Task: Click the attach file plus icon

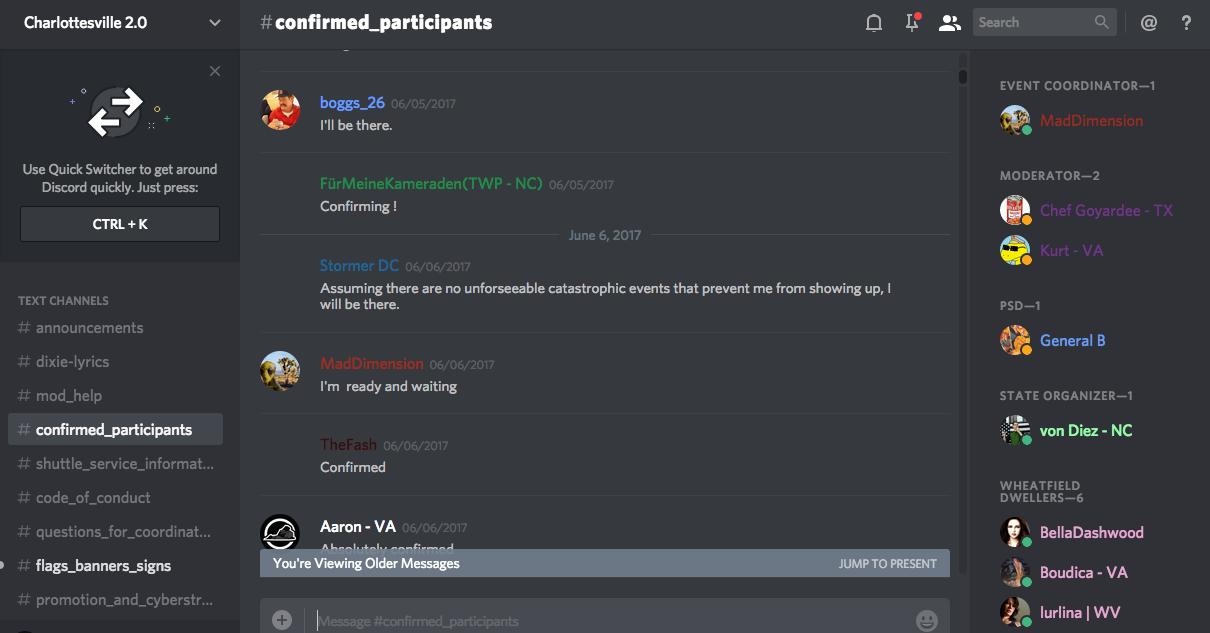Action: [x=282, y=621]
